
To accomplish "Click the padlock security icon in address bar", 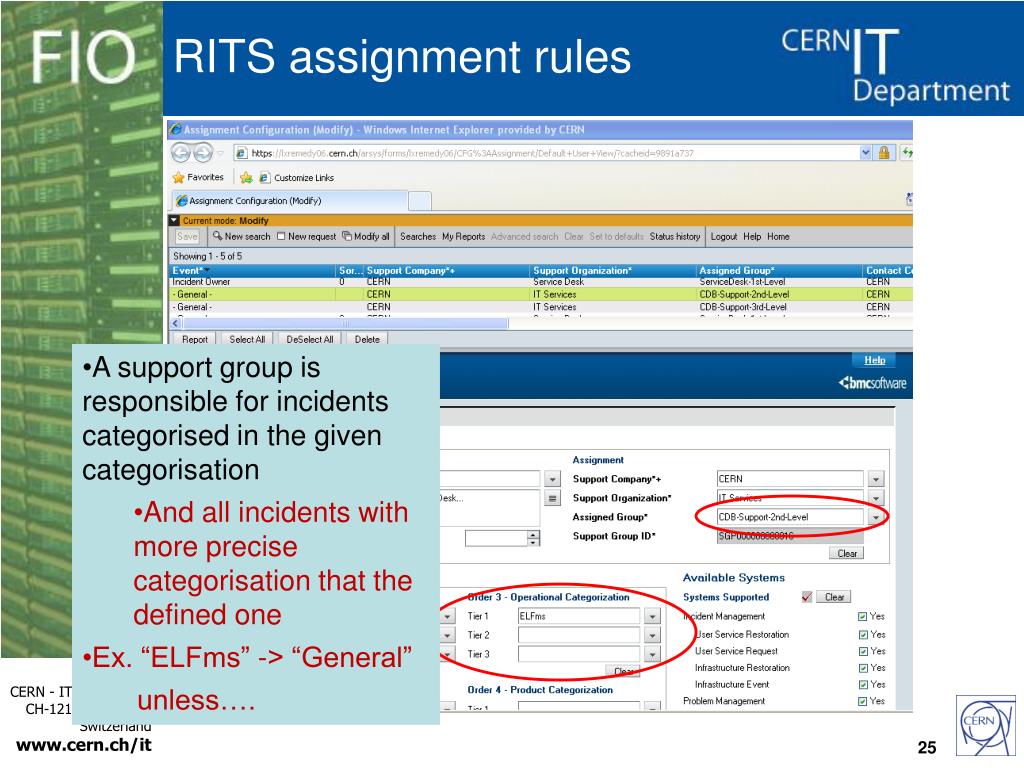I will [x=884, y=153].
